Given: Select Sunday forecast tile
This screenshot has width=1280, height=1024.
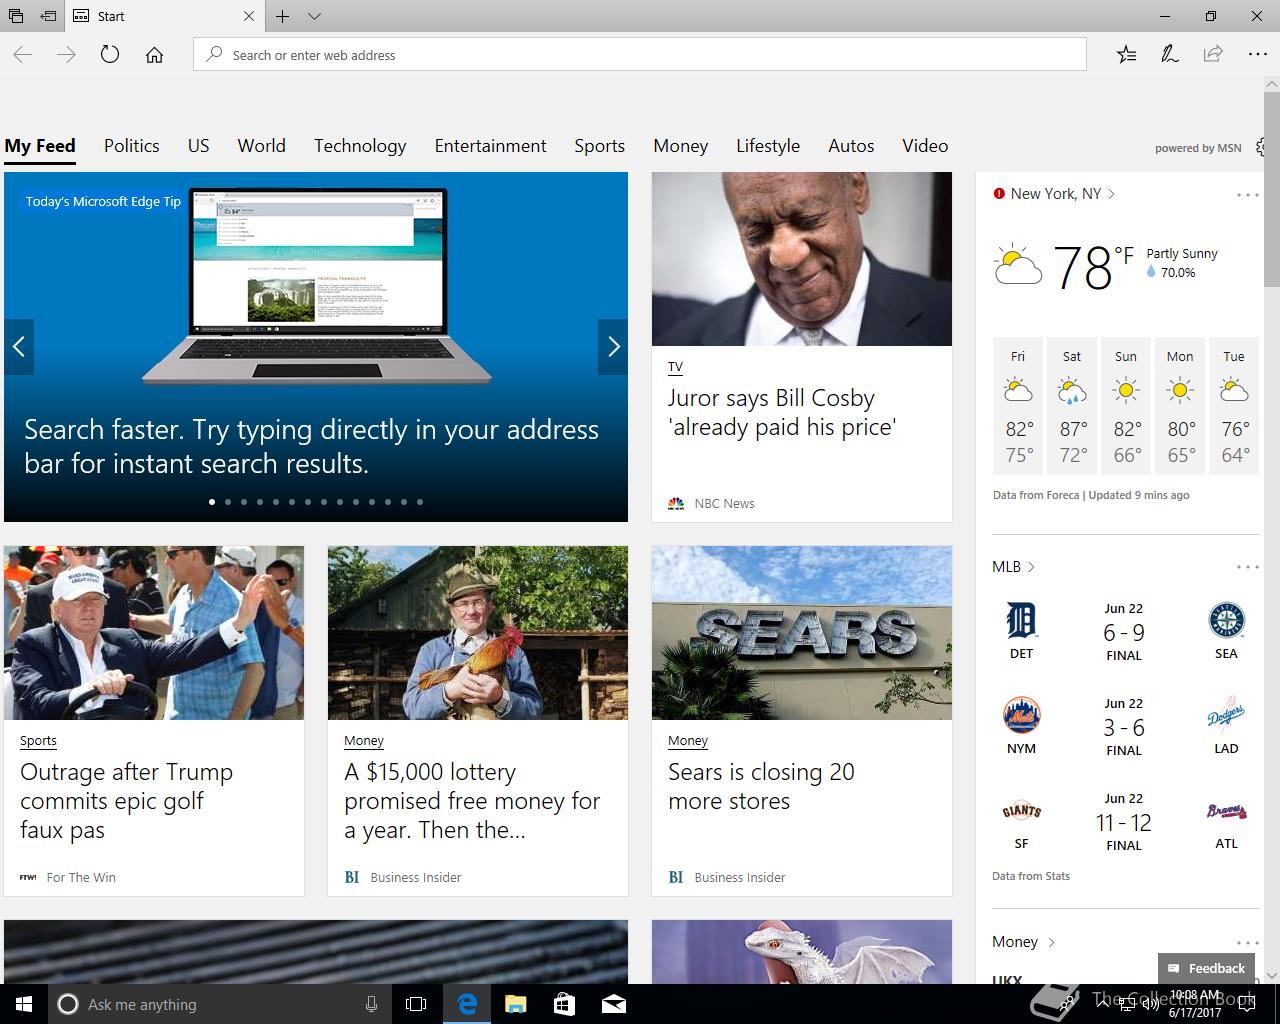Looking at the screenshot, I should [x=1126, y=406].
